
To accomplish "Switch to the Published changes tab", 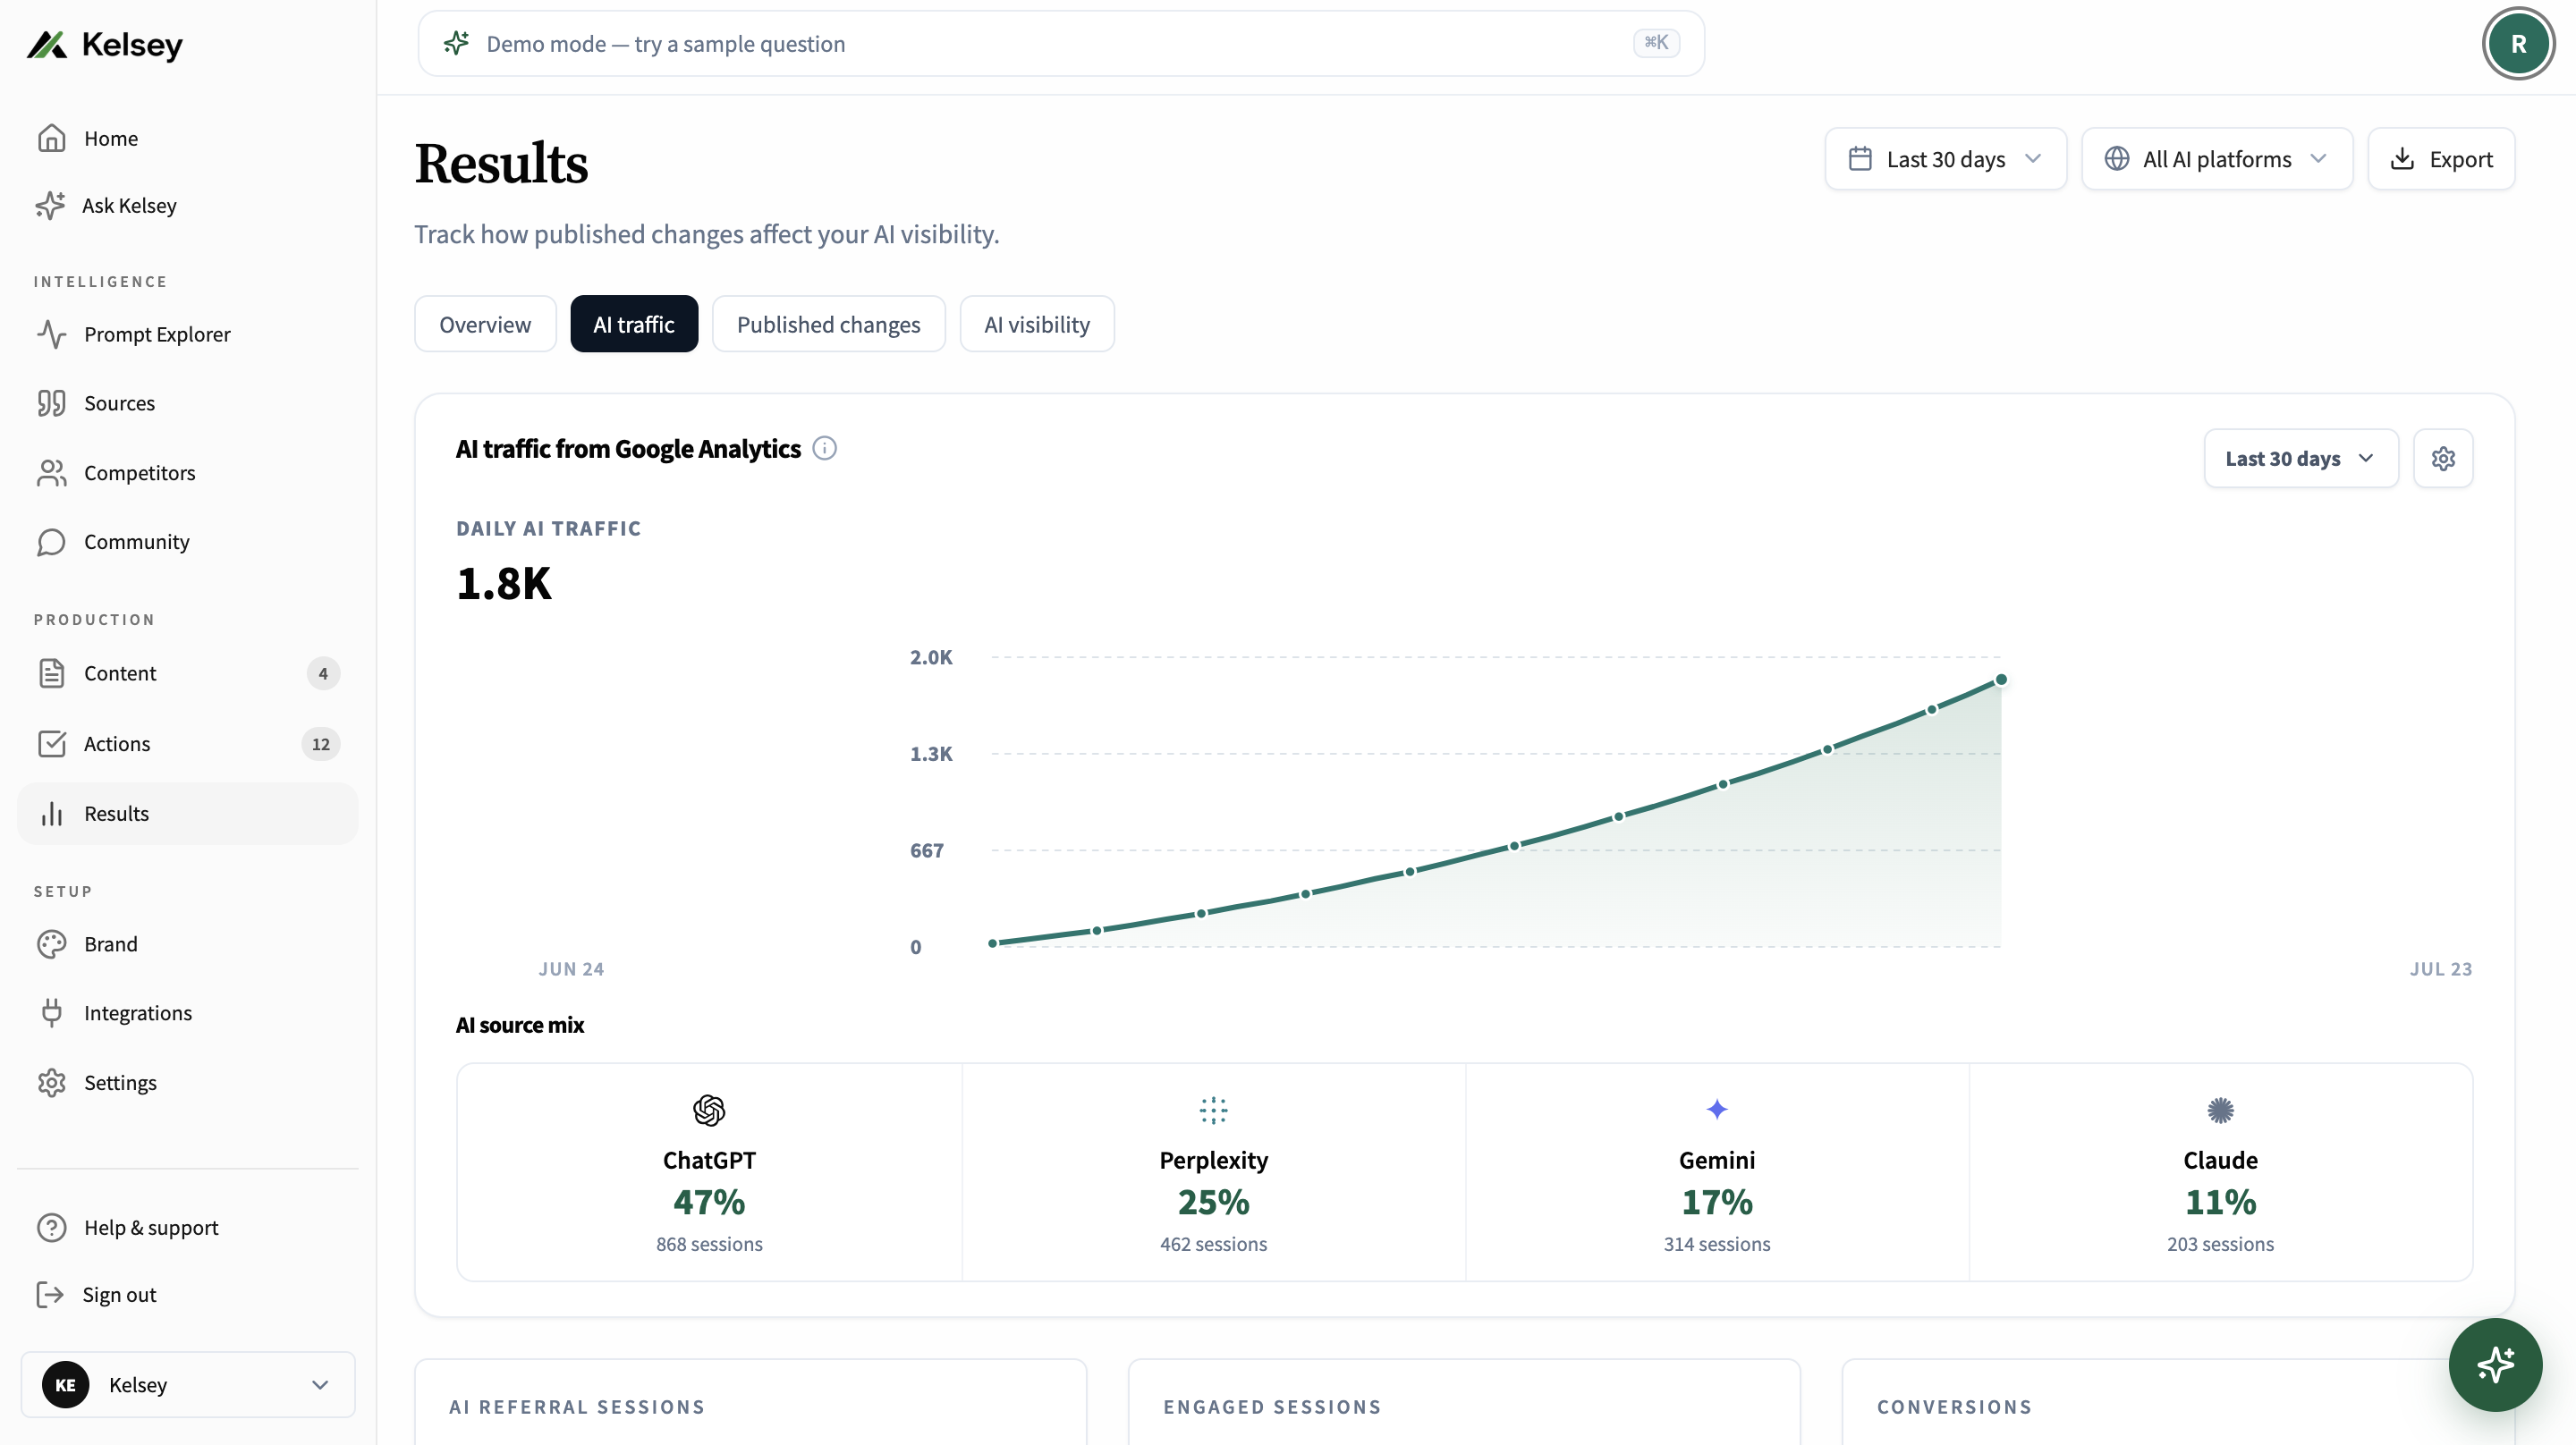I will 828,324.
